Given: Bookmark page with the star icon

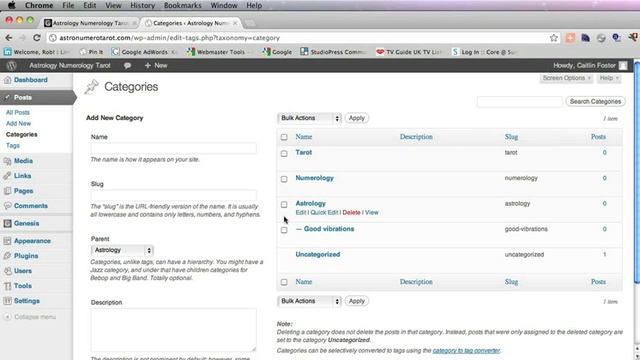Looking at the screenshot, I should [x=553, y=38].
